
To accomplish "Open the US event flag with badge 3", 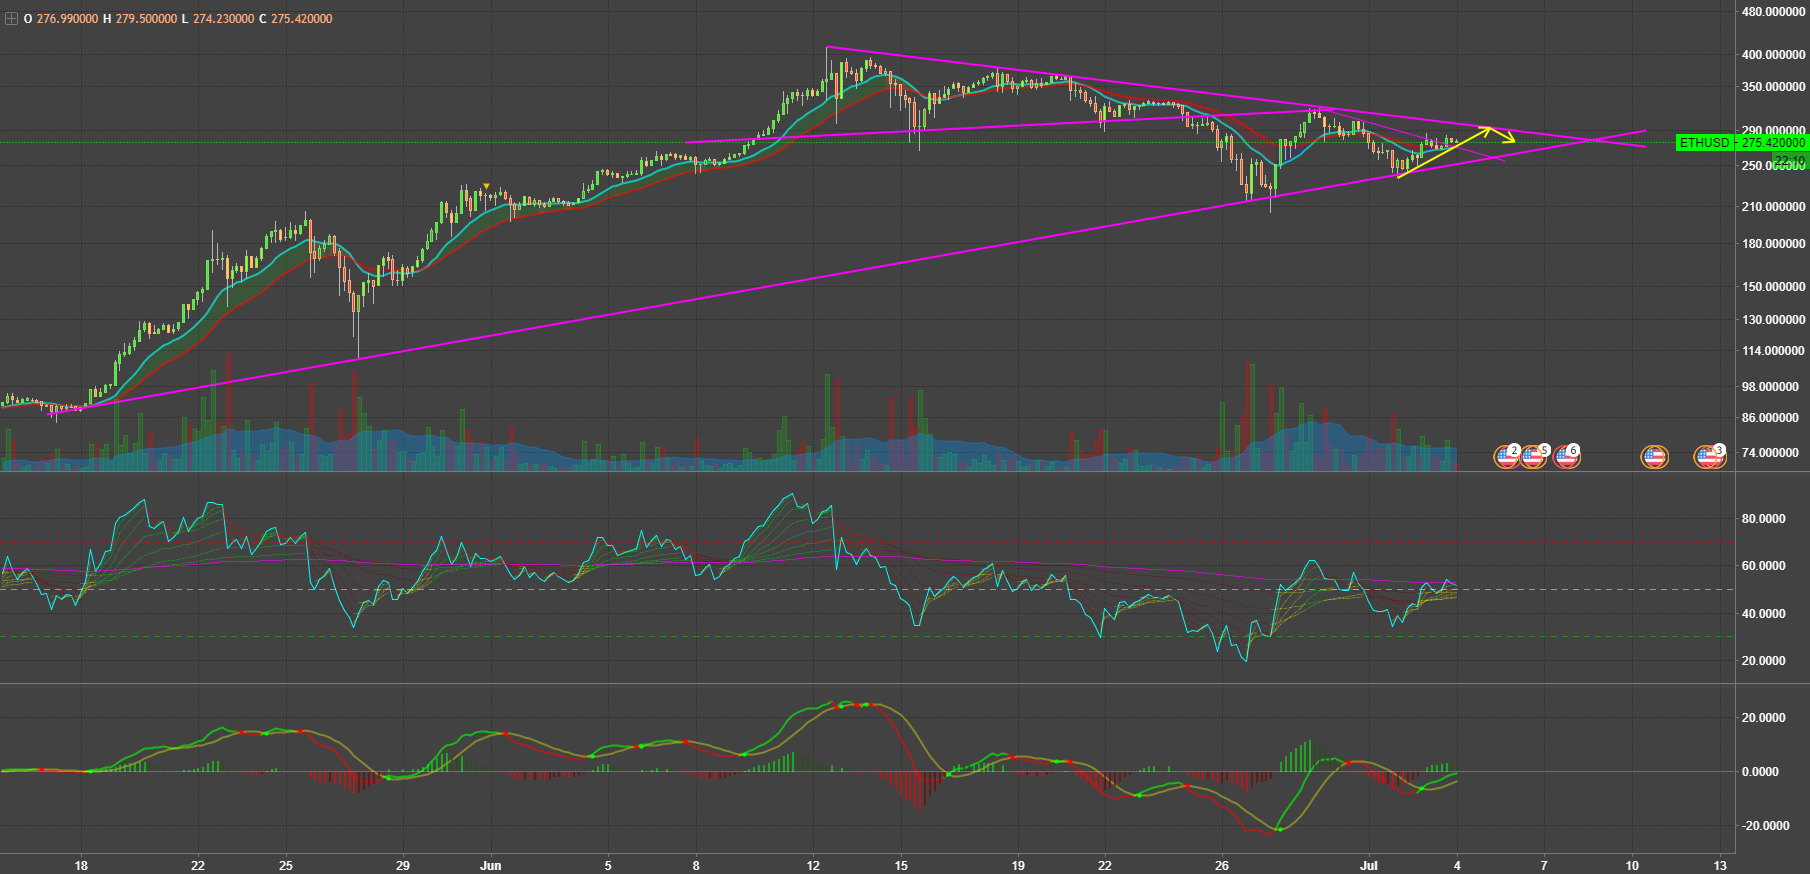I will pyautogui.click(x=1709, y=457).
